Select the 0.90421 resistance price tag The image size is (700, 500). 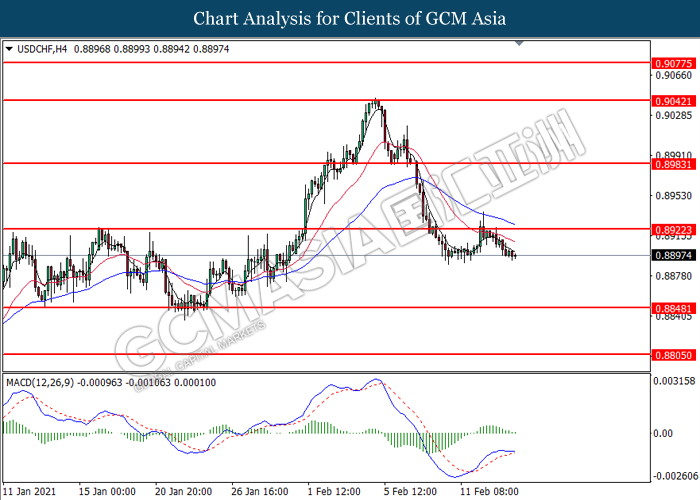click(670, 100)
